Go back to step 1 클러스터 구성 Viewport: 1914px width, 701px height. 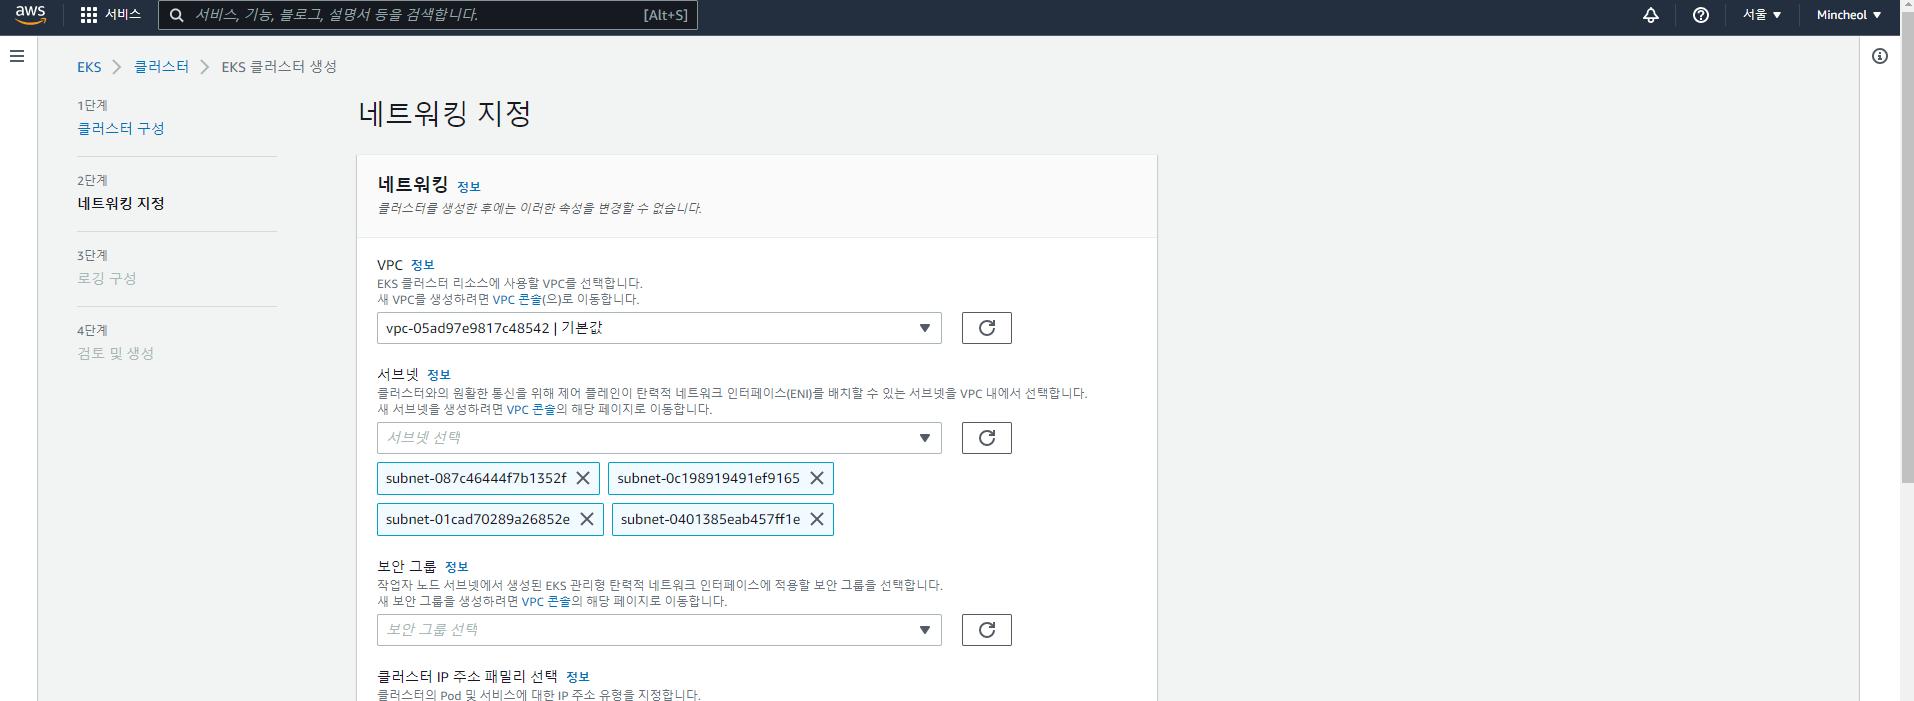121,128
